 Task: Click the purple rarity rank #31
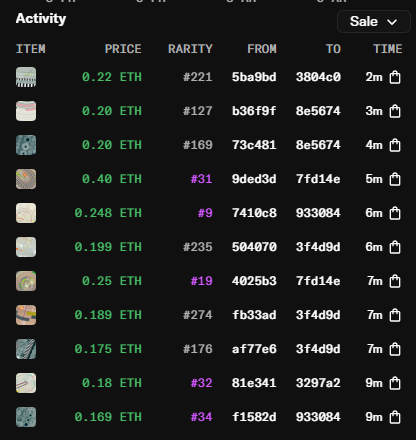(201, 179)
